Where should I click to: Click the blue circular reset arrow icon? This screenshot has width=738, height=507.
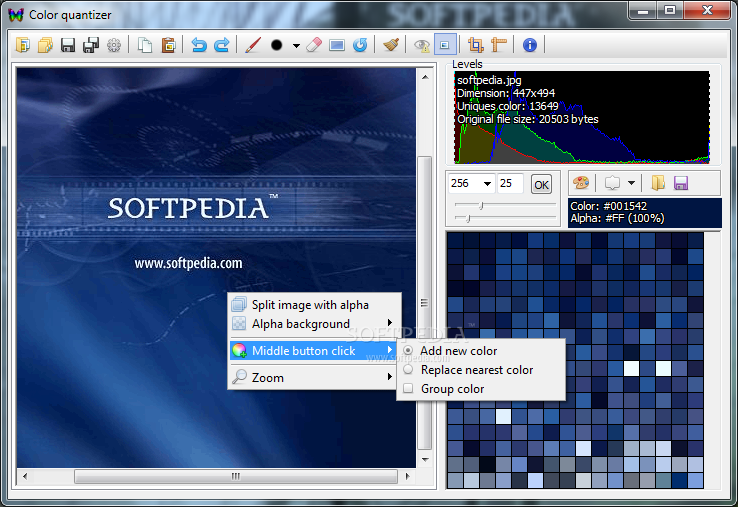pos(360,45)
